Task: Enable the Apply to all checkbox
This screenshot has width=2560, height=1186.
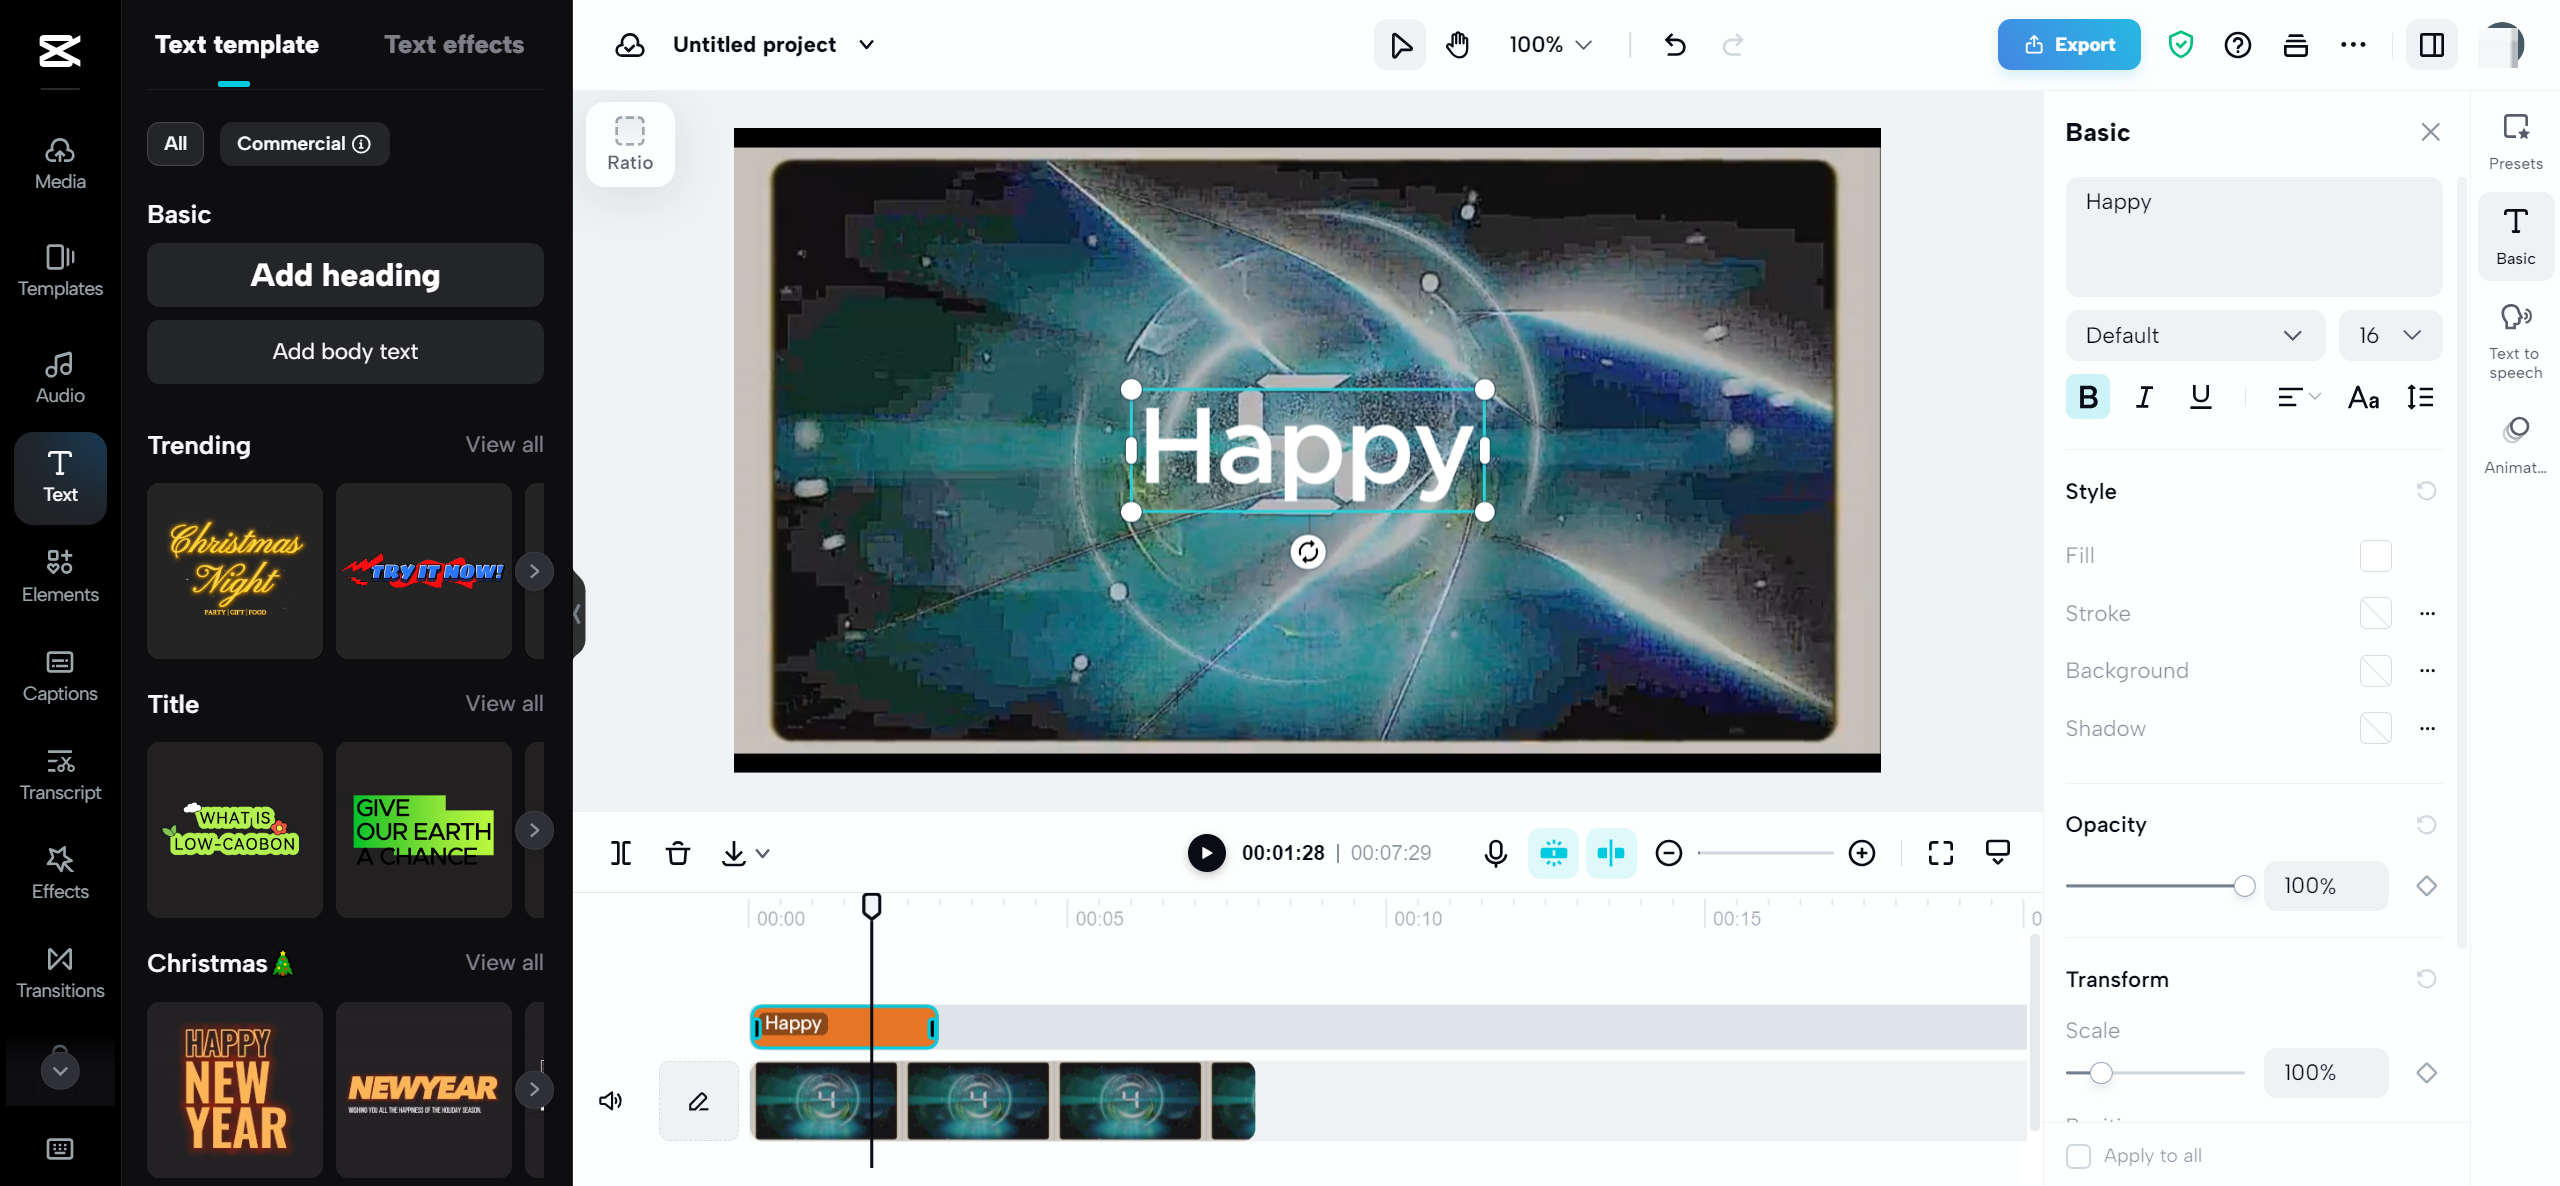Action: click(2079, 1156)
